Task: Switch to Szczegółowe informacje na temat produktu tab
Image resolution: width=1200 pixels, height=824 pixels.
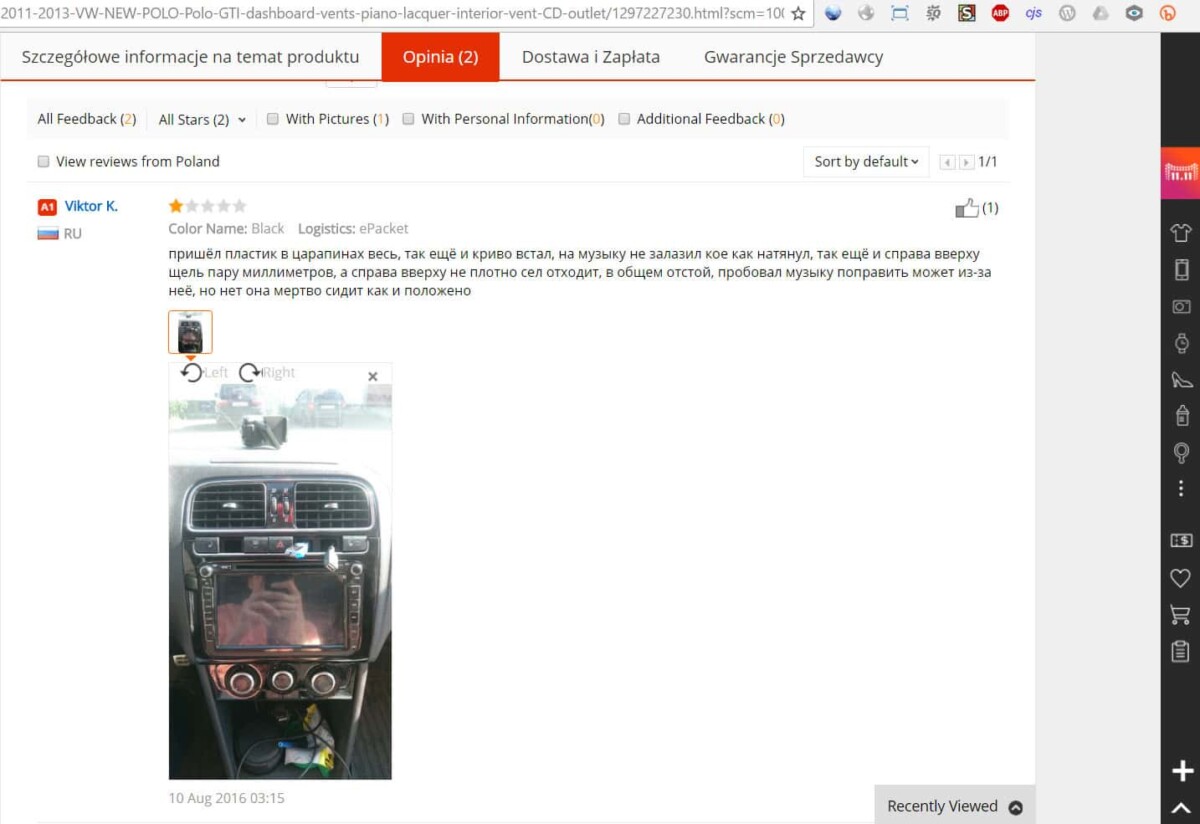Action: [x=190, y=57]
